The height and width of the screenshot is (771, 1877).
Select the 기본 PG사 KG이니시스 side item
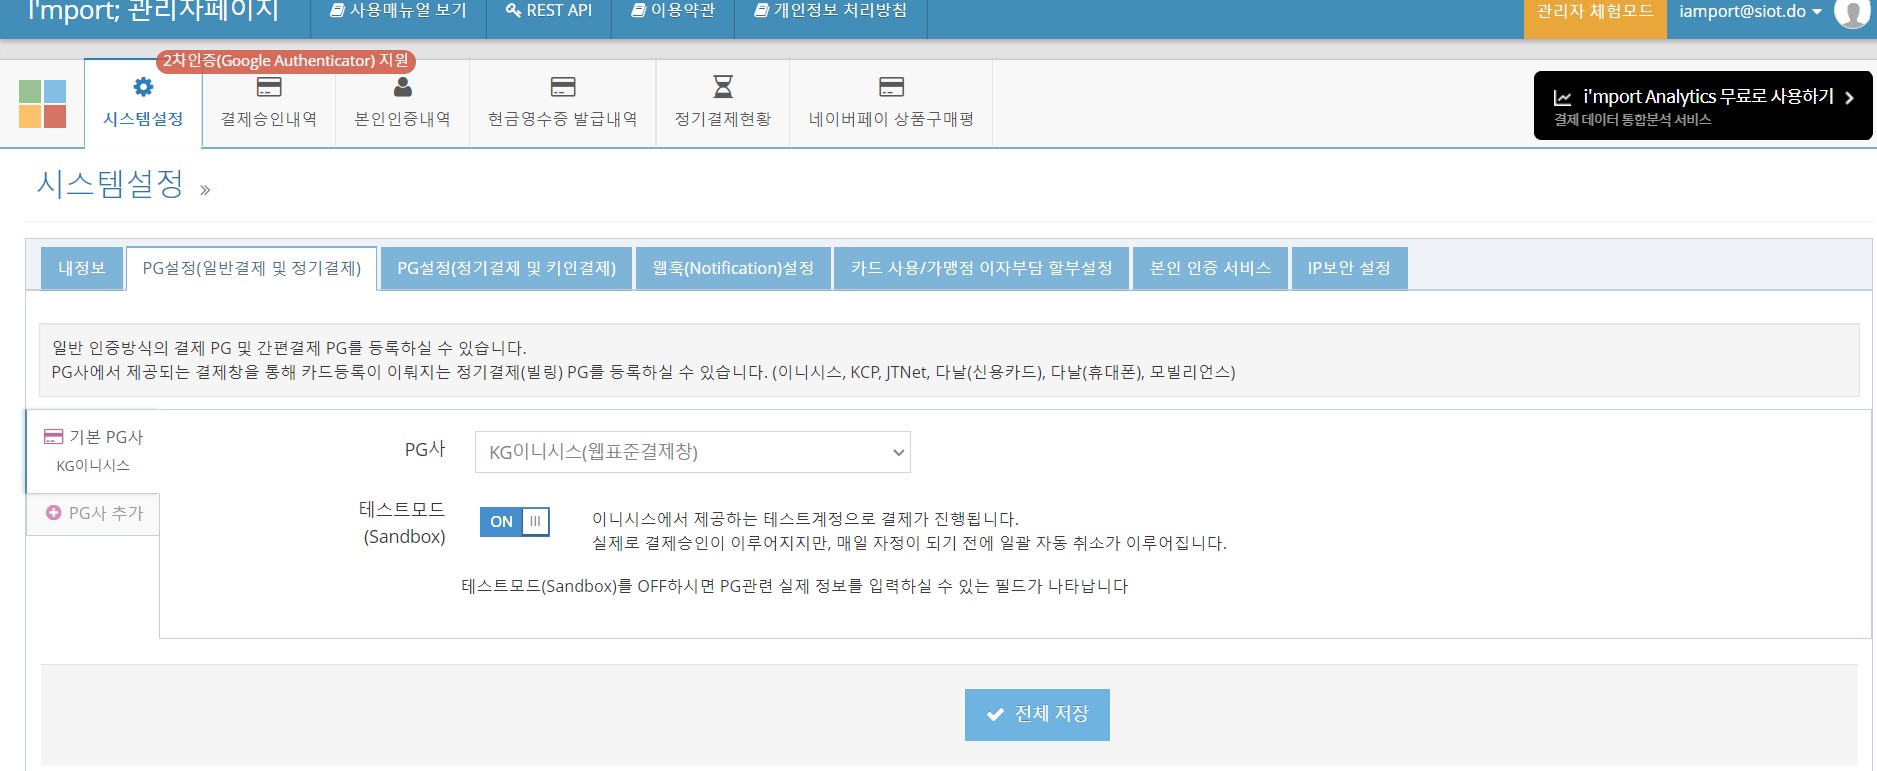tap(93, 450)
